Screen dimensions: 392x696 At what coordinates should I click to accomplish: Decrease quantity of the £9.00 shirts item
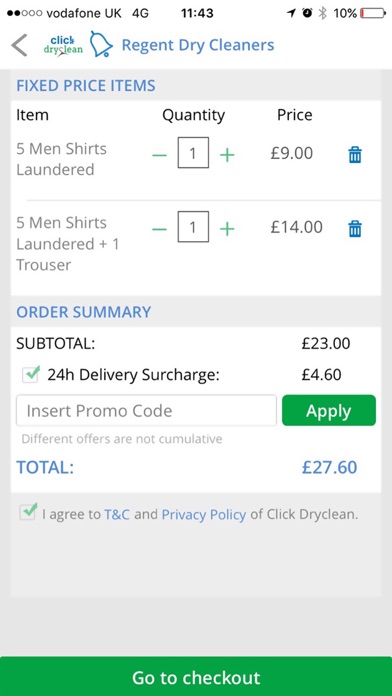pyautogui.click(x=159, y=155)
